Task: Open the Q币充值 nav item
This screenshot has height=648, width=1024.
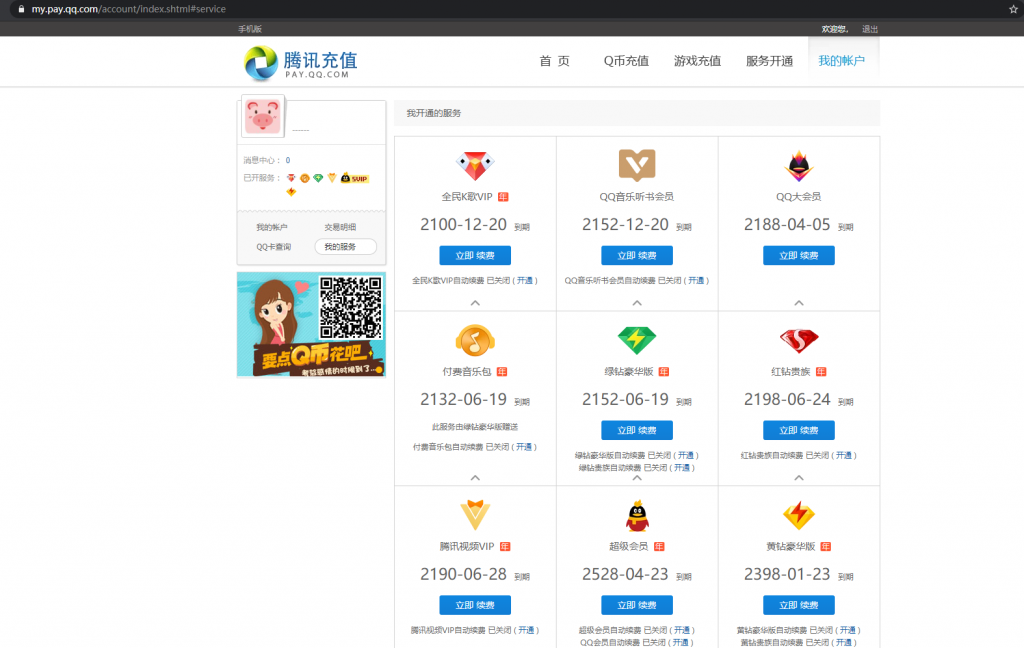Action: [x=626, y=61]
